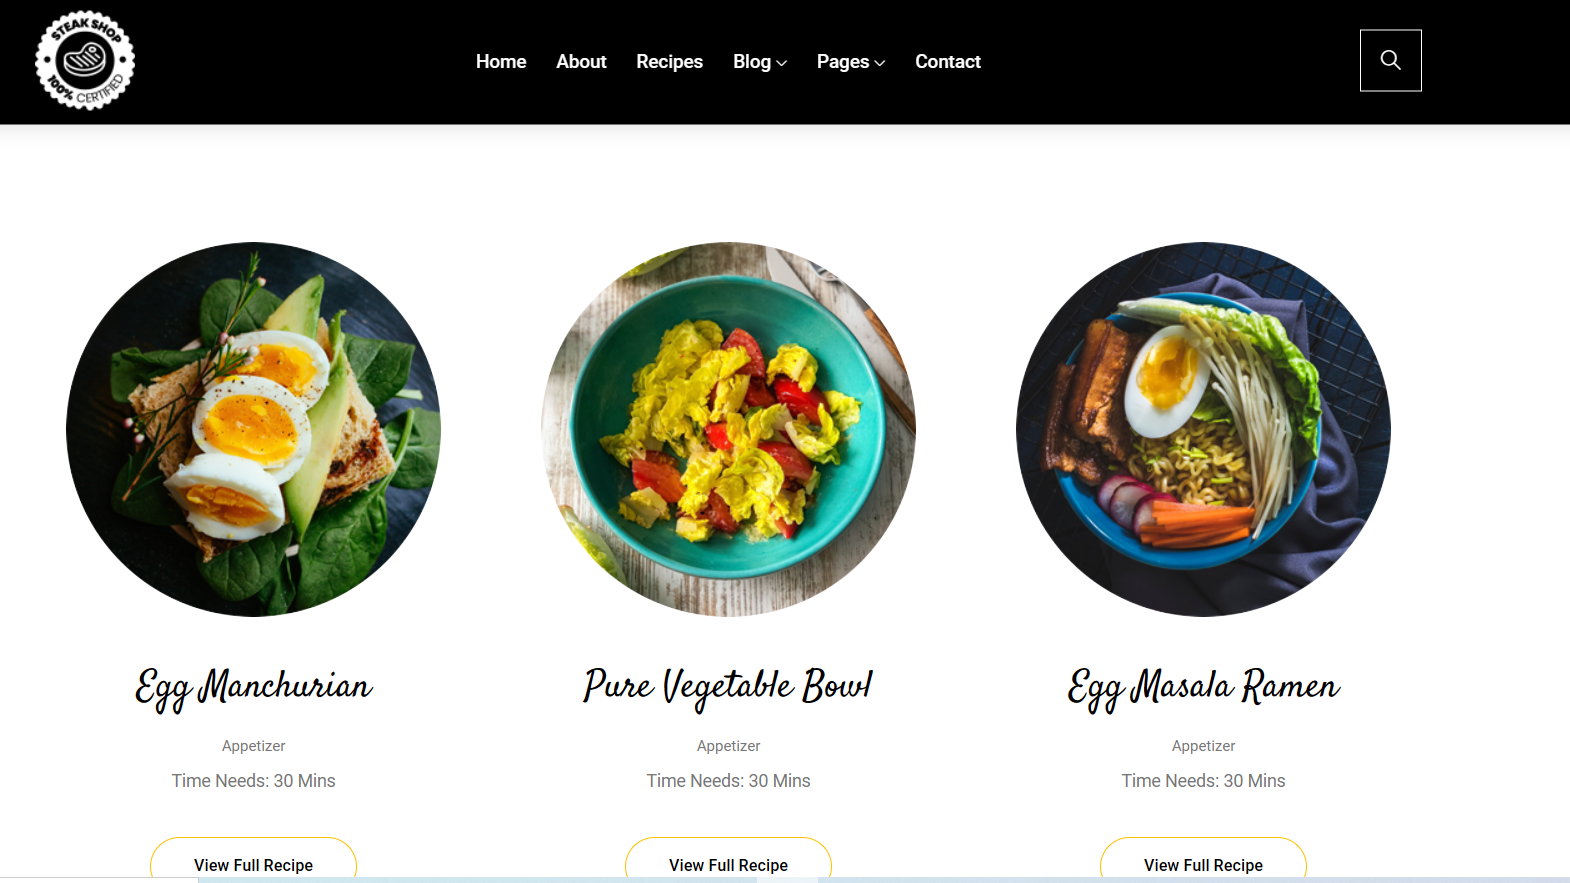1570x883 pixels.
Task: Expand the Pages dropdown chevron
Action: click(x=880, y=63)
